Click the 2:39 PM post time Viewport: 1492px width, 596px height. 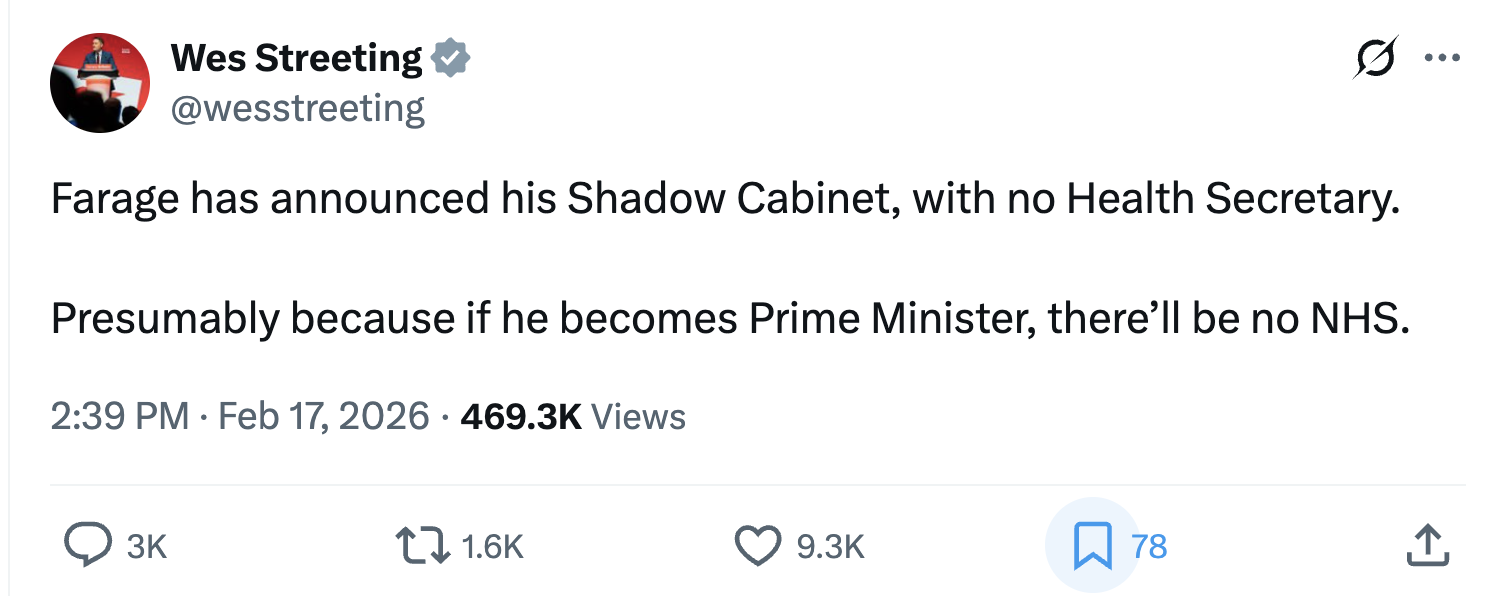[119, 416]
